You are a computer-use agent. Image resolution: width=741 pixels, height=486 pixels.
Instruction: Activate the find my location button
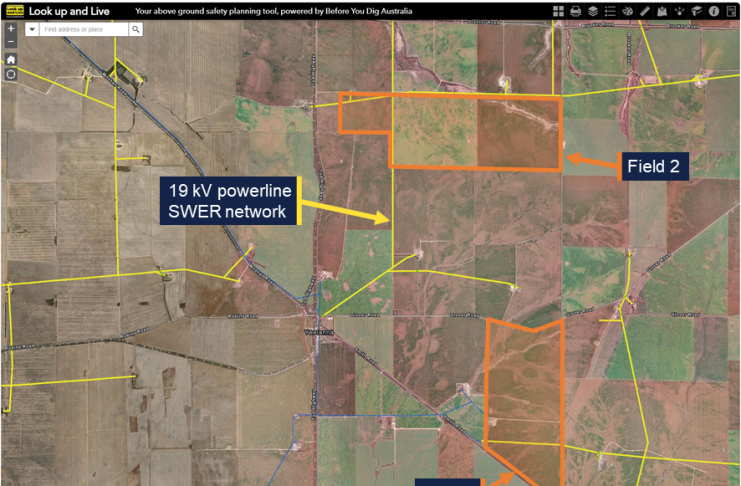(11, 74)
